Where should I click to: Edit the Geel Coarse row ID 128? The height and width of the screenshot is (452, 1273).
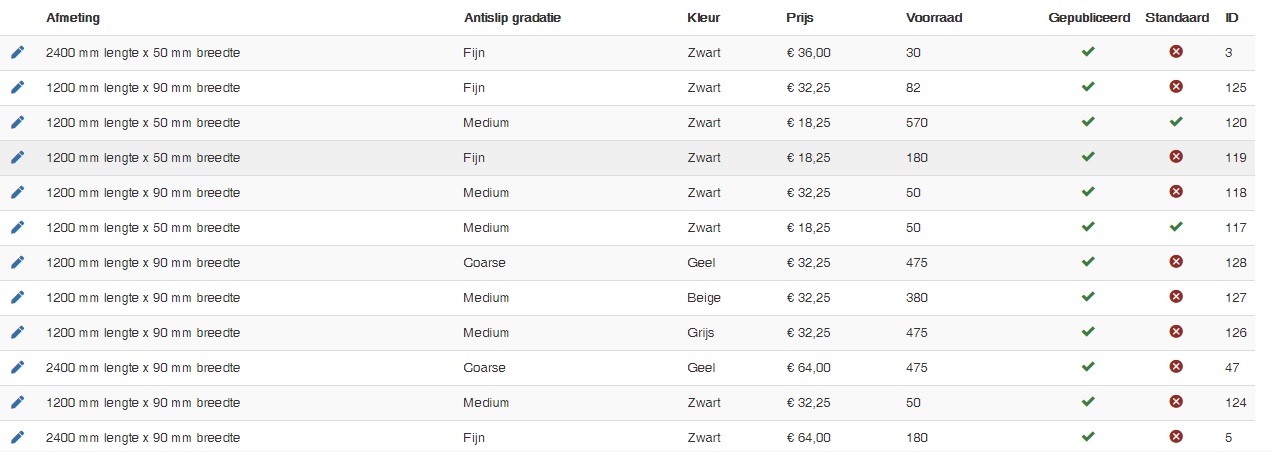[17, 262]
